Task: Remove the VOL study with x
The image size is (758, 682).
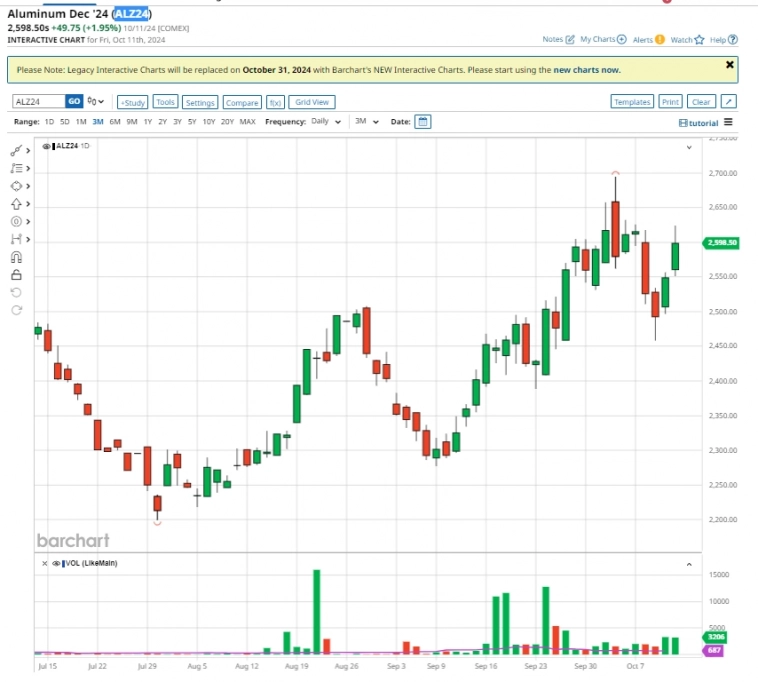Action: pyautogui.click(x=44, y=565)
